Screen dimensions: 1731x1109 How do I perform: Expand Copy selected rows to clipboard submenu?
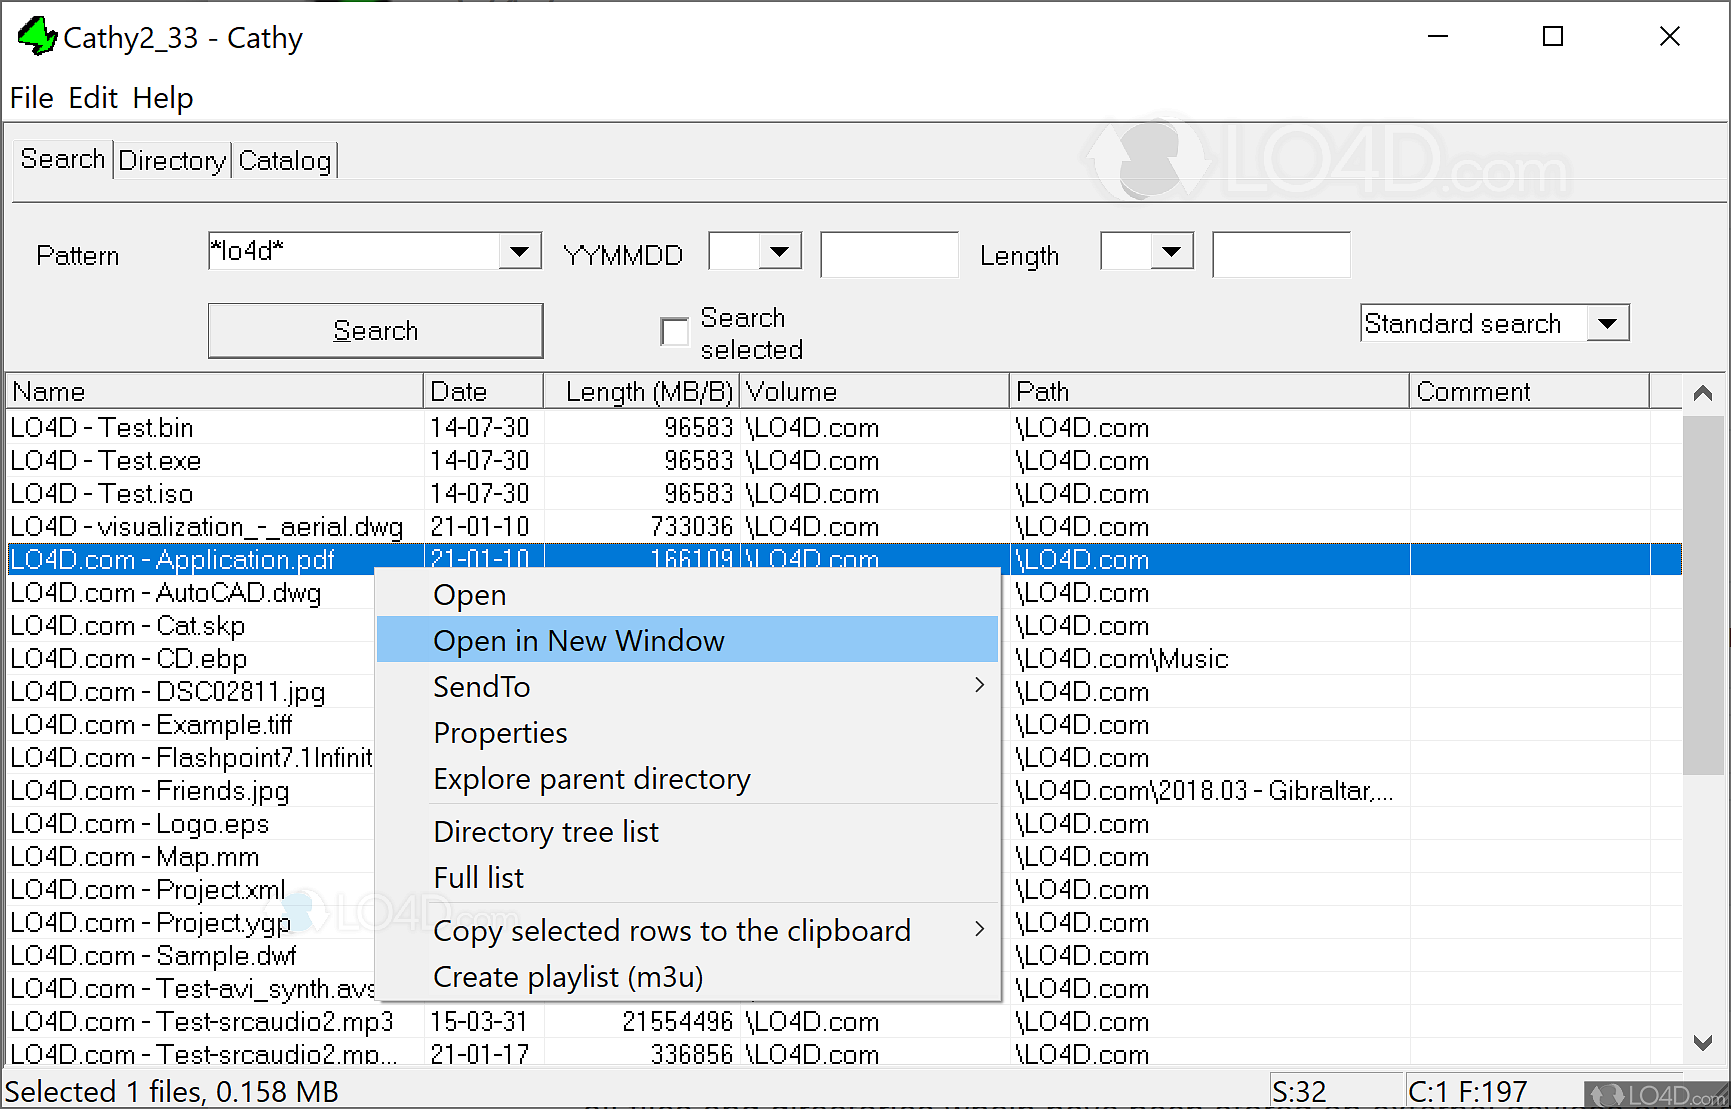pos(979,930)
